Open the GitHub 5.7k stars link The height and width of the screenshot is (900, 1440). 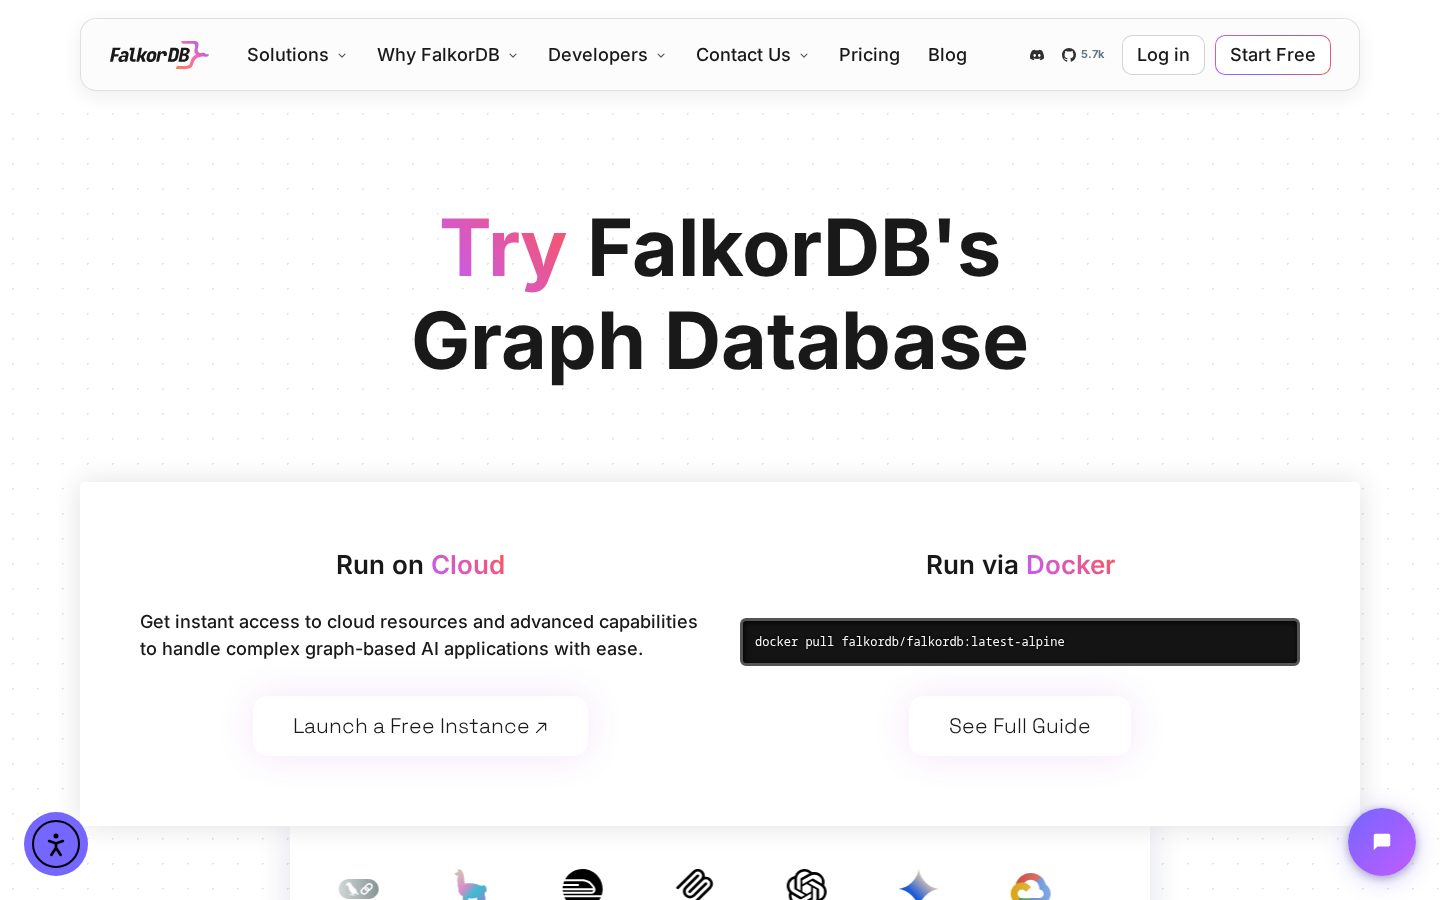[x=1083, y=55]
